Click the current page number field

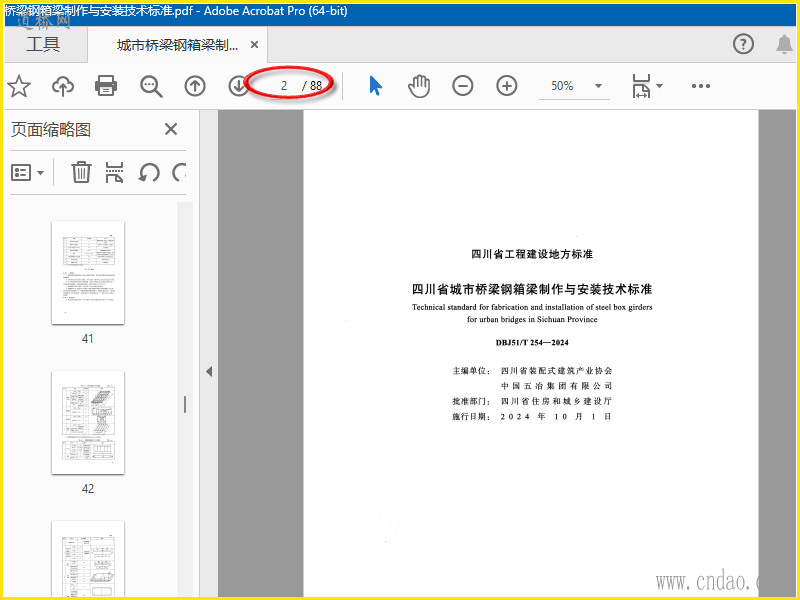coord(284,86)
